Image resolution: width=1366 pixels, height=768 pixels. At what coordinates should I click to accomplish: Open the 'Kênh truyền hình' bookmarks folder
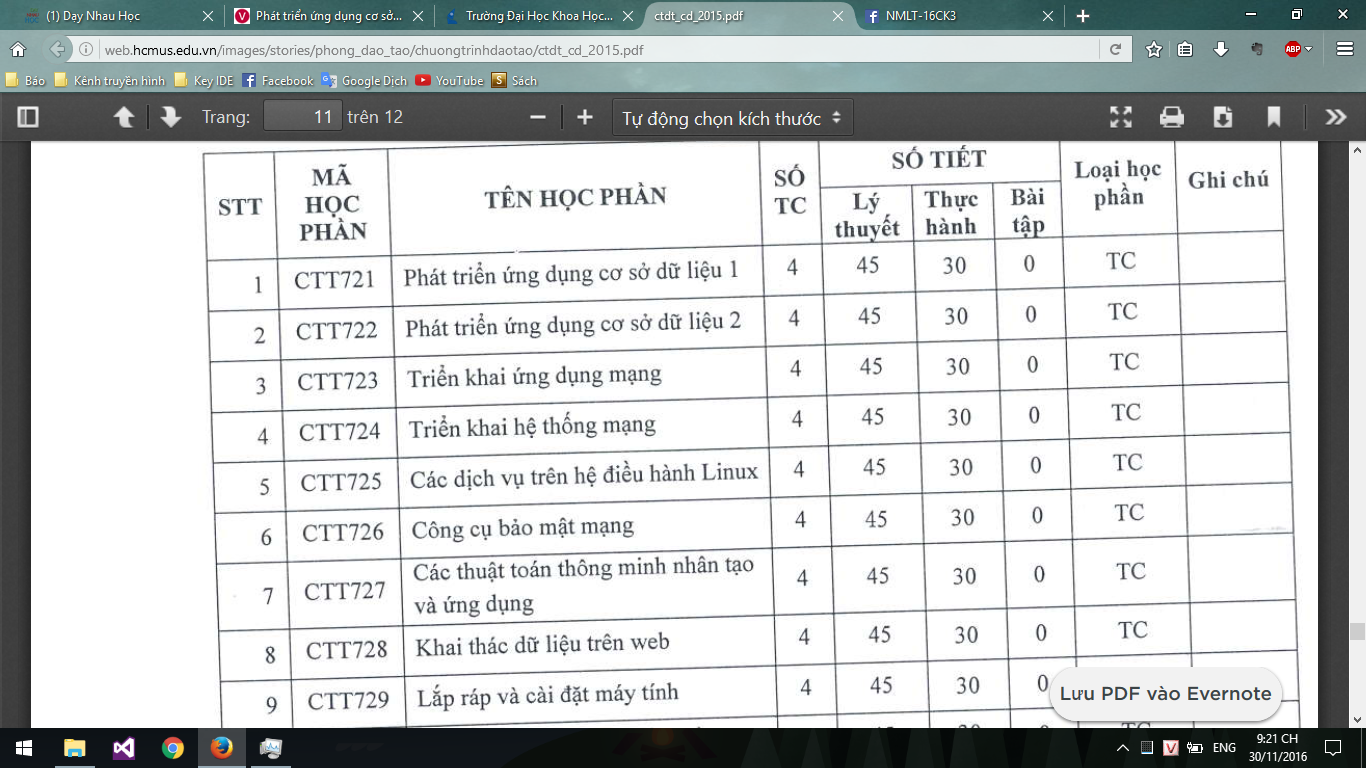point(110,81)
